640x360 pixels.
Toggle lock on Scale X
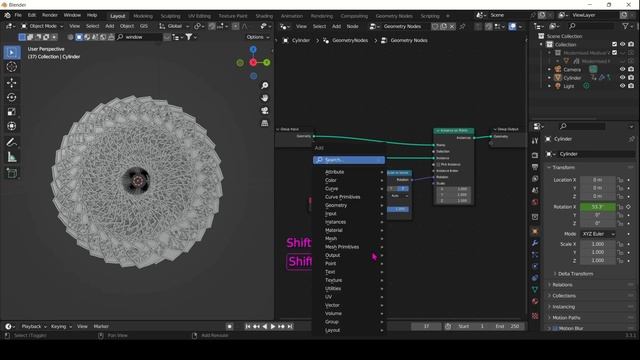coord(620,244)
